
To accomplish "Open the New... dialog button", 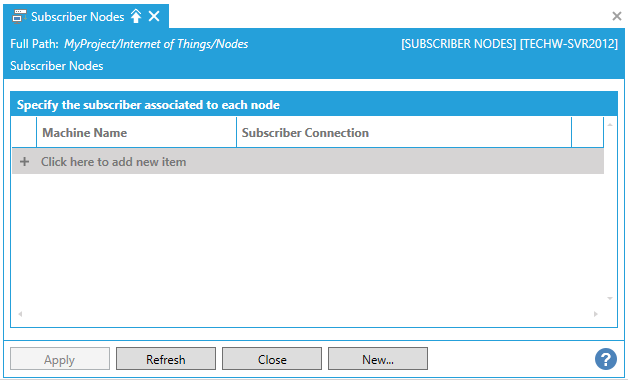I will pos(378,359).
